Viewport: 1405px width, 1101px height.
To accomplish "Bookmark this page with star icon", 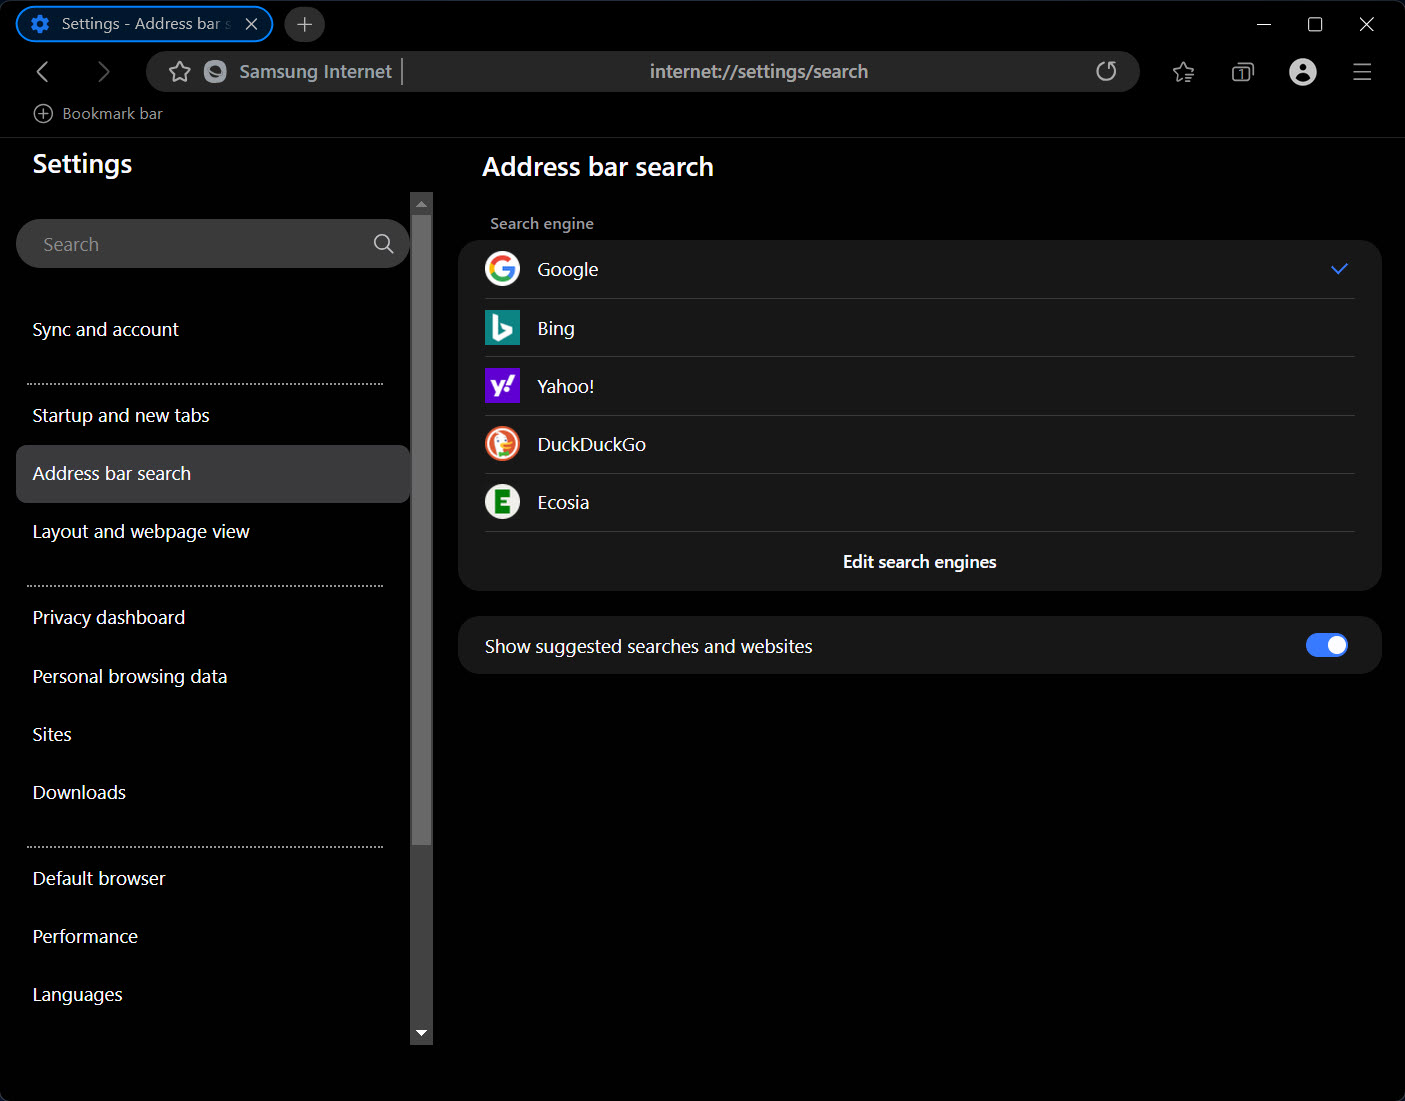I will 180,72.
